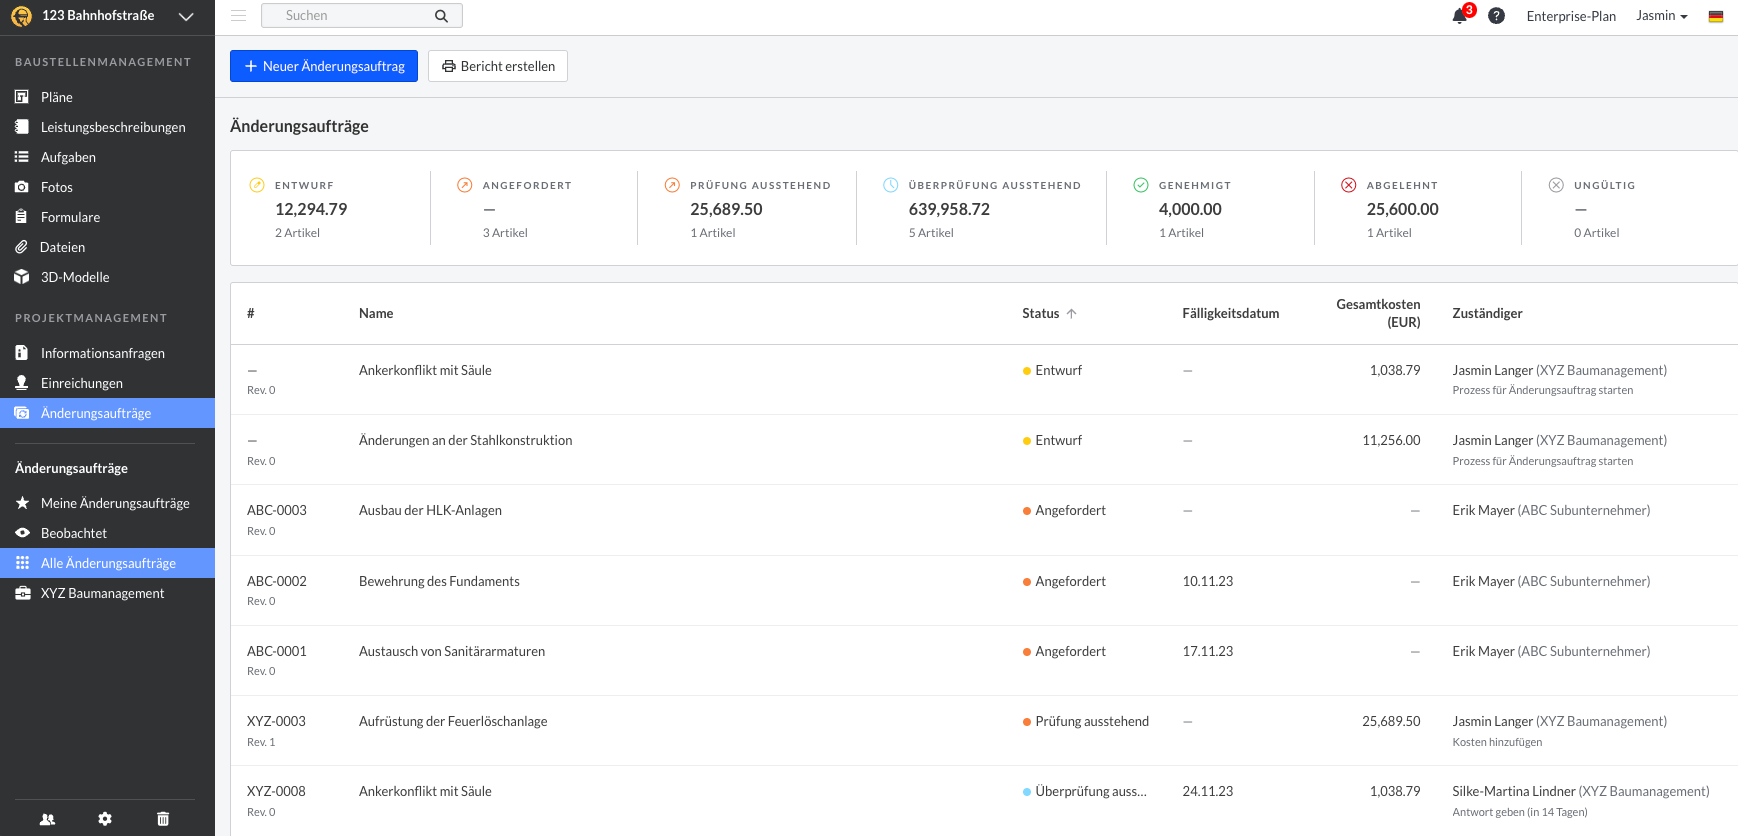The width and height of the screenshot is (1738, 836).
Task: Click ID XYZ-0008
Action: 276,791
